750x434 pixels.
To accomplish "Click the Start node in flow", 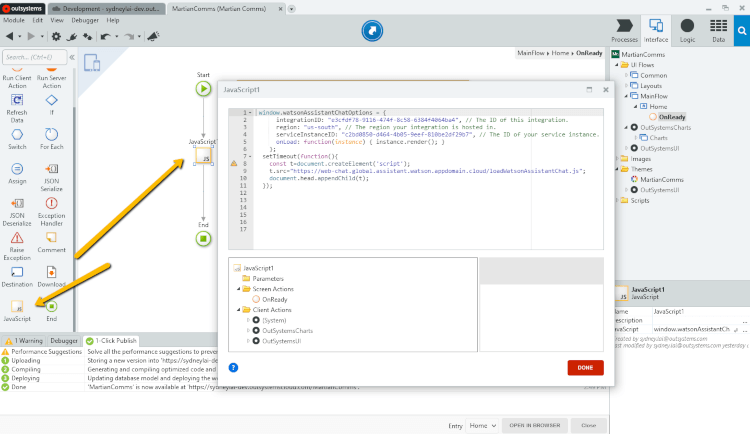I will 203,89.
